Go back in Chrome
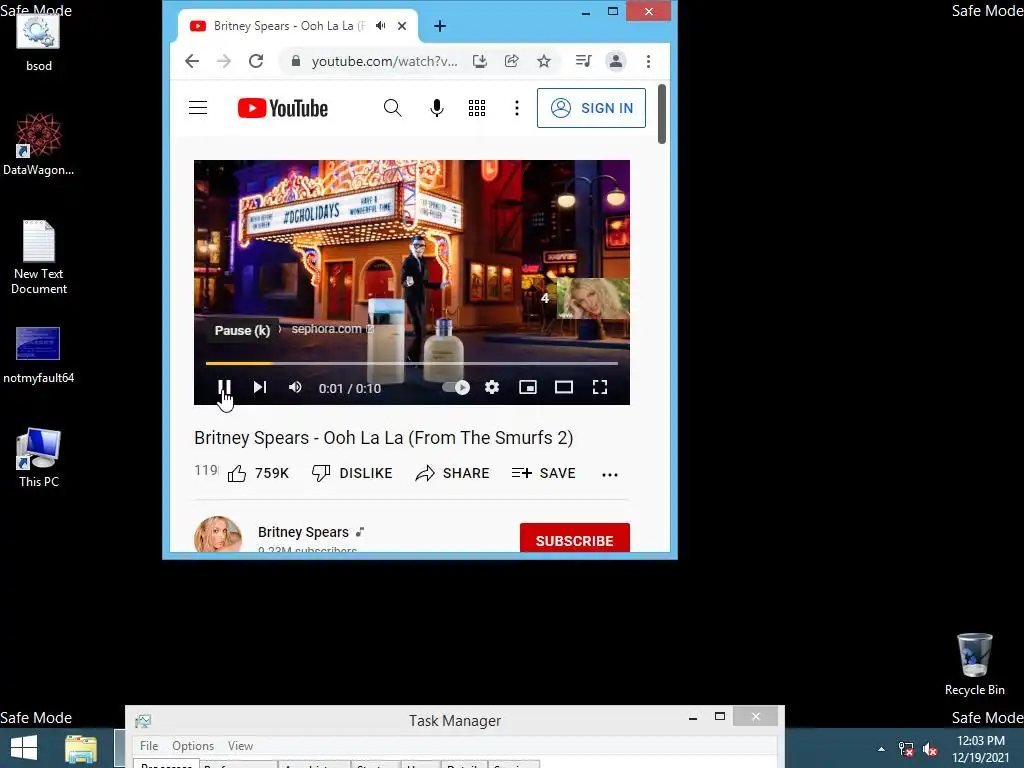This screenshot has width=1024, height=768. 192,61
